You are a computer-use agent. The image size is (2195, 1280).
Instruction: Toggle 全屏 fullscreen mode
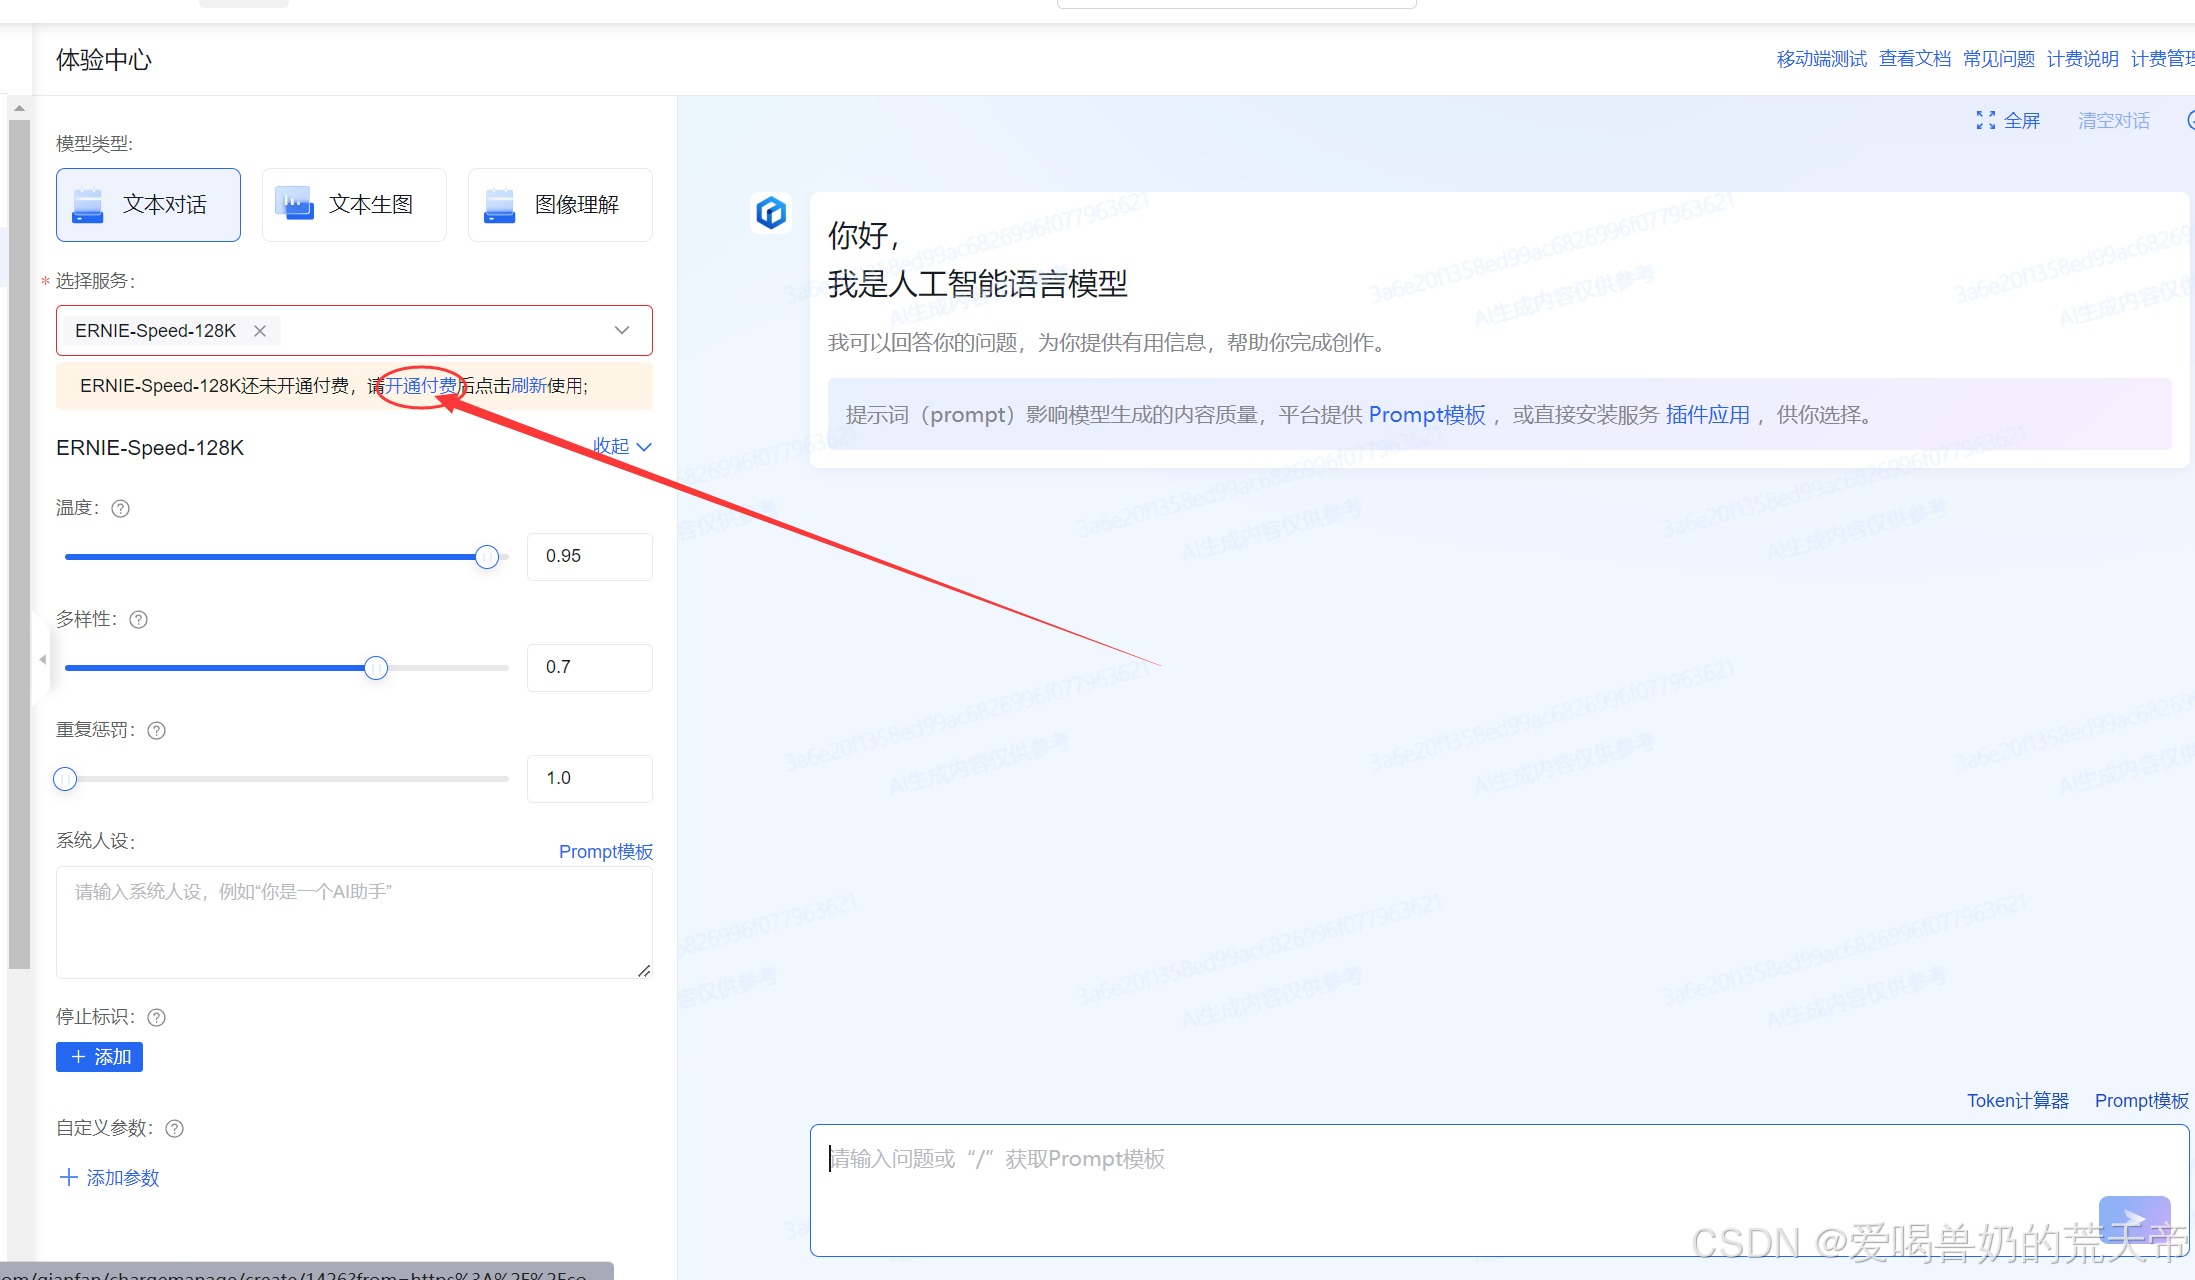[2008, 121]
